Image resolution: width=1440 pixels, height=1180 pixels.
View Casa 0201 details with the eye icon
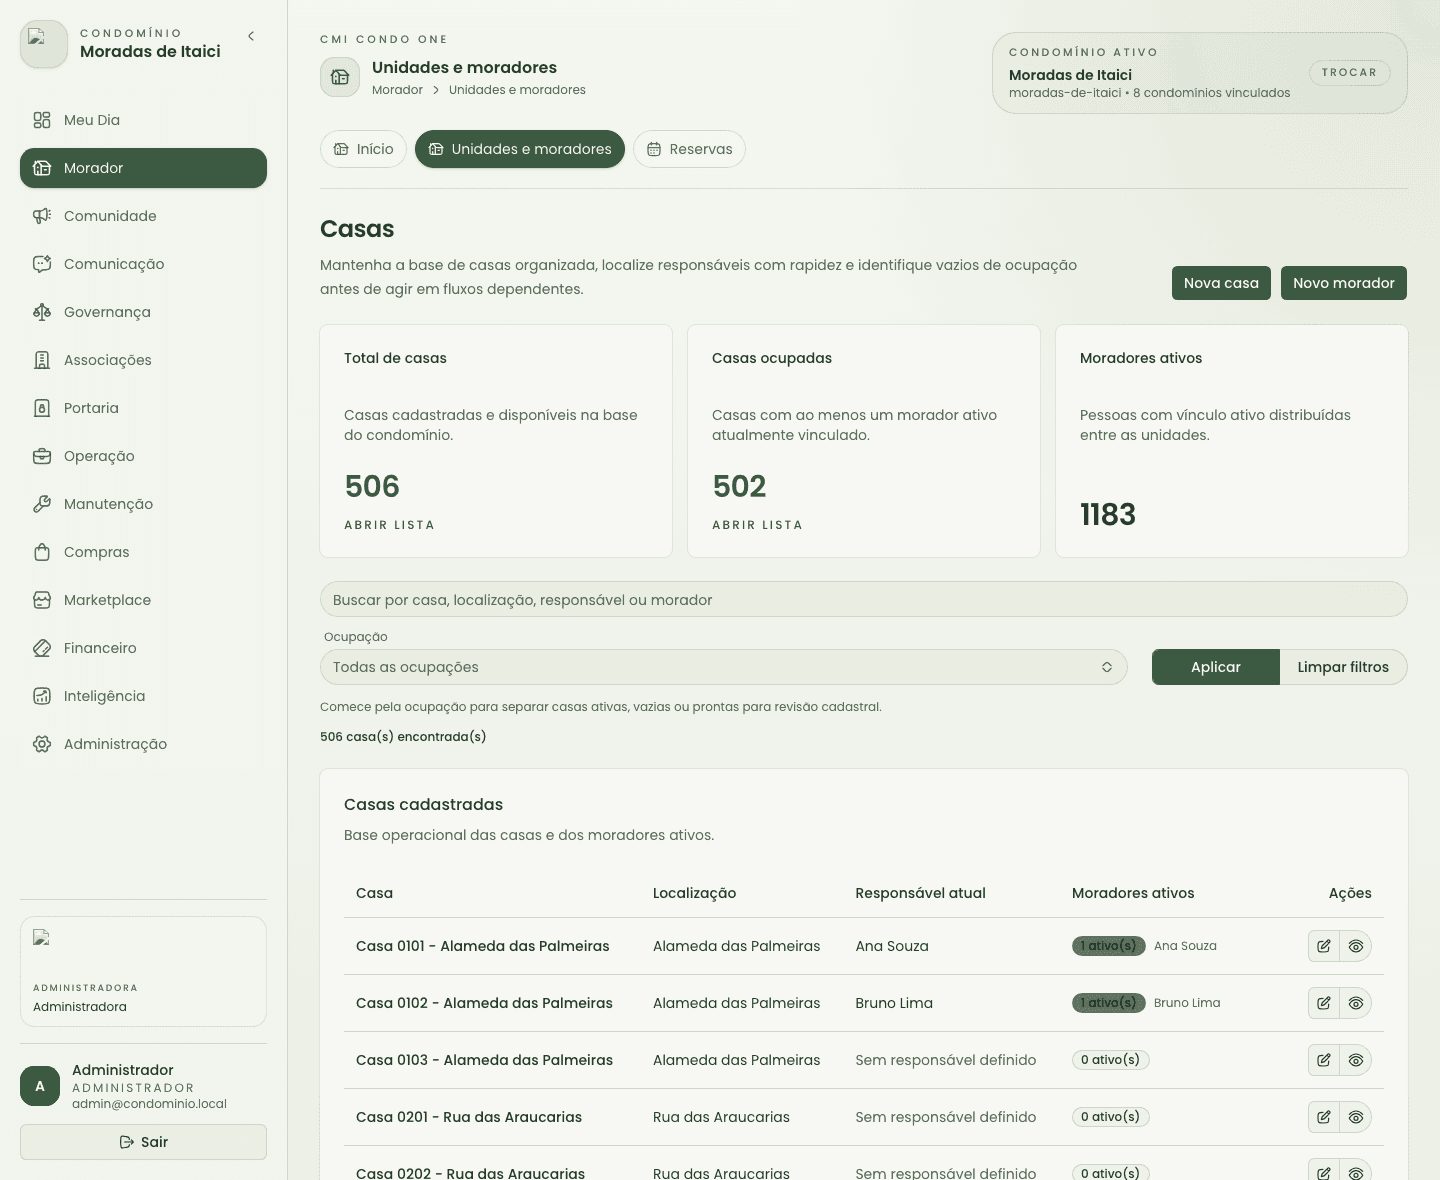[x=1356, y=1117]
